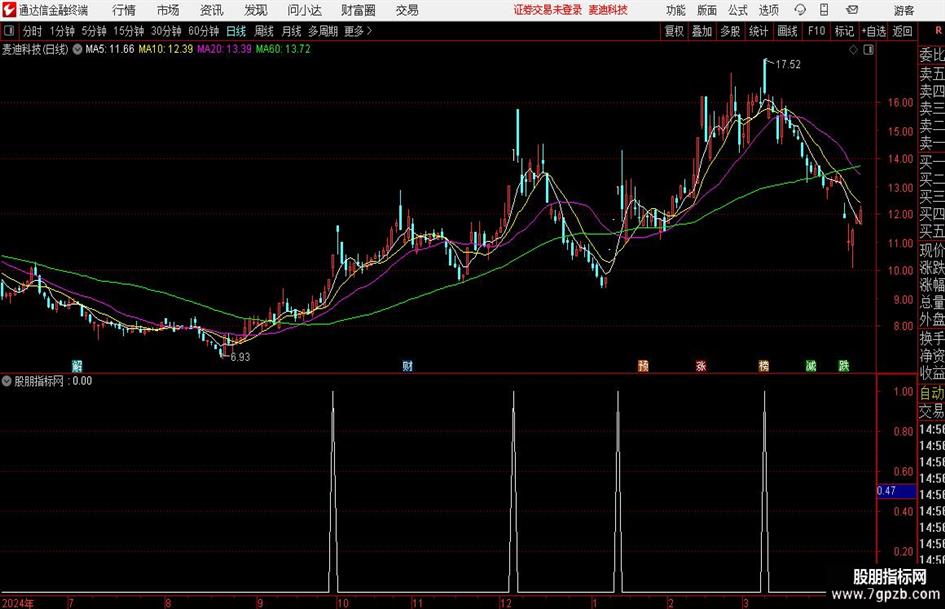
Task: Click the MA10: 12.39 indicator label
Action: point(166,49)
